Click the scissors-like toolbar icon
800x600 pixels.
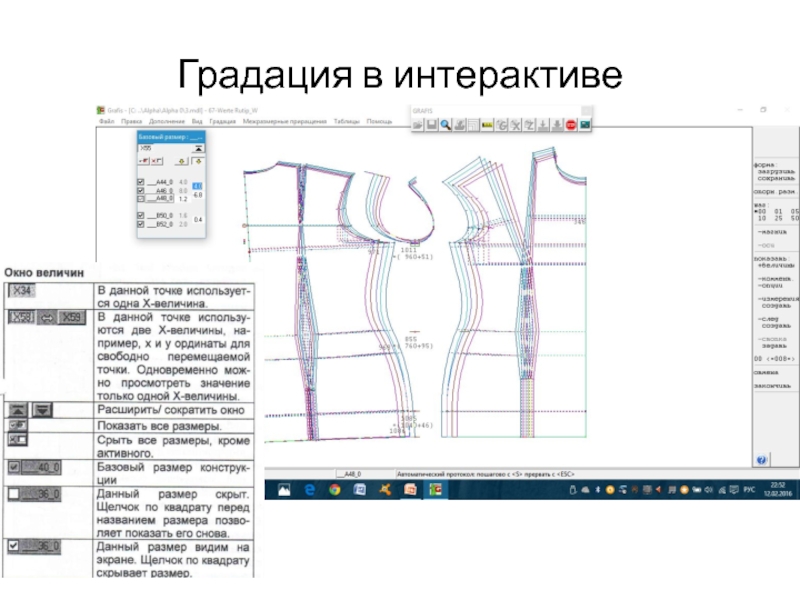point(515,124)
